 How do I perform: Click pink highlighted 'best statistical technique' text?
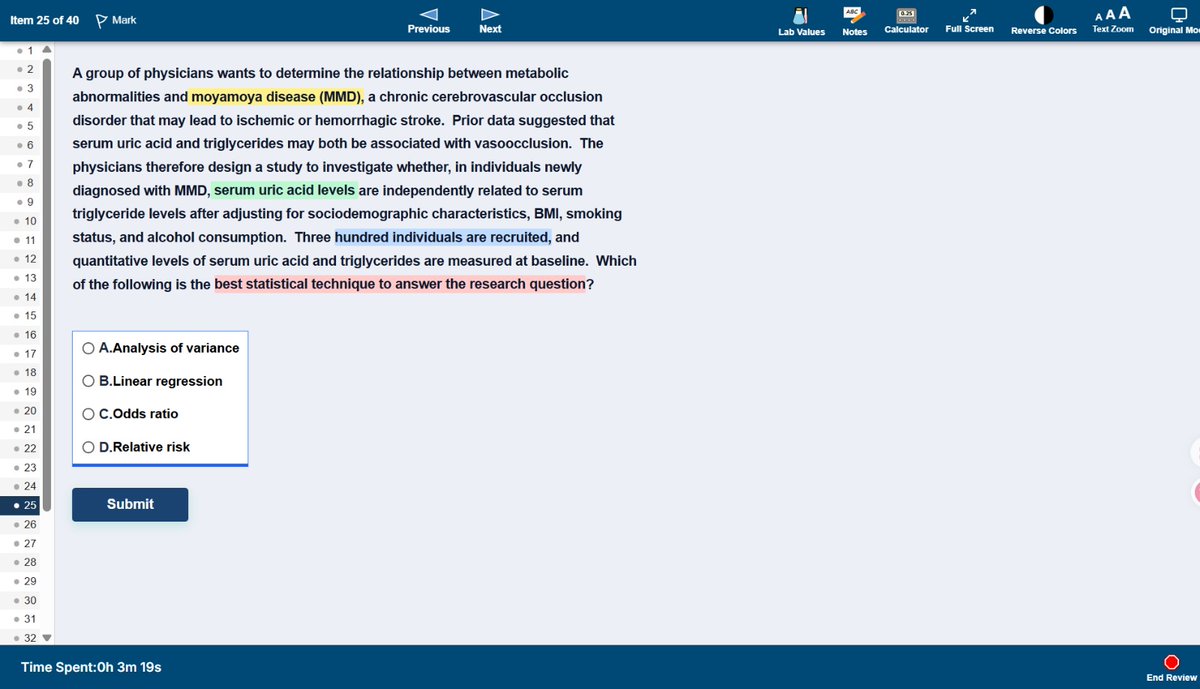pos(400,284)
